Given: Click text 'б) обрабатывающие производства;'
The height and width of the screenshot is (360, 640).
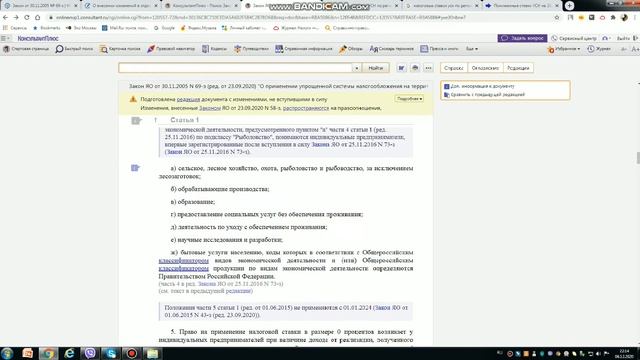Looking at the screenshot, I should point(220,189).
